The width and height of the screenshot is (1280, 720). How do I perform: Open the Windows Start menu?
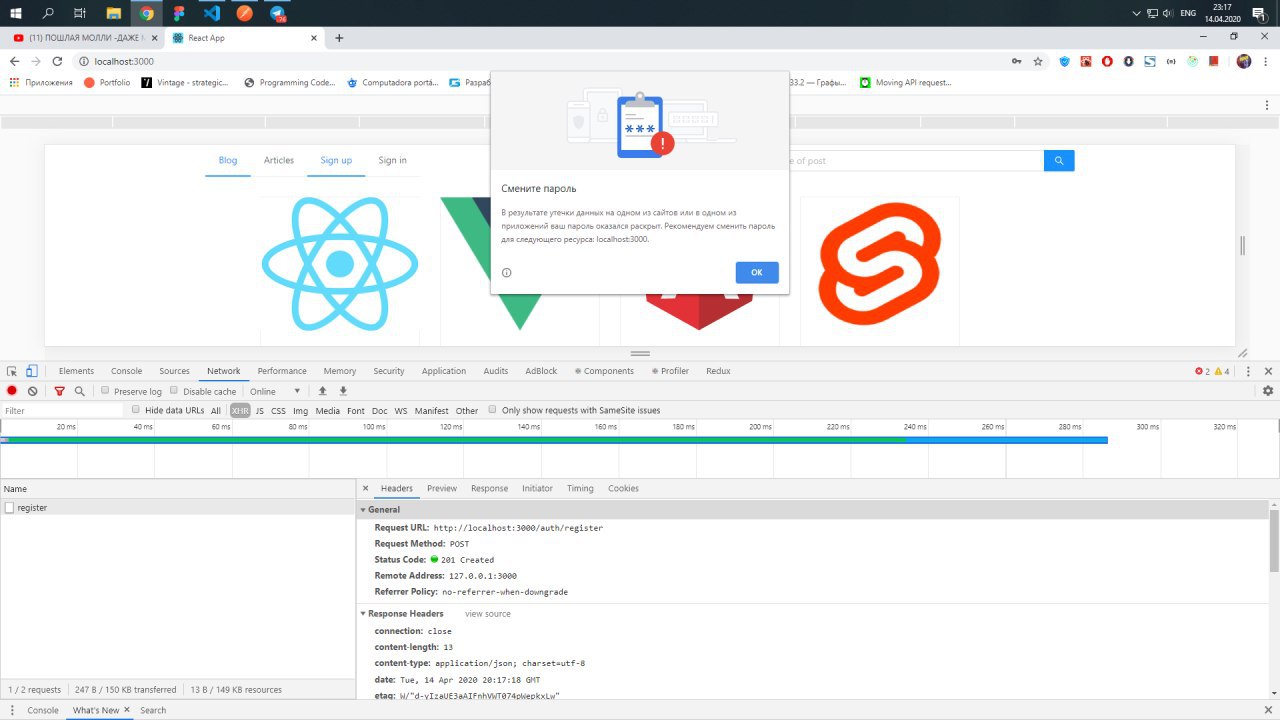15,13
